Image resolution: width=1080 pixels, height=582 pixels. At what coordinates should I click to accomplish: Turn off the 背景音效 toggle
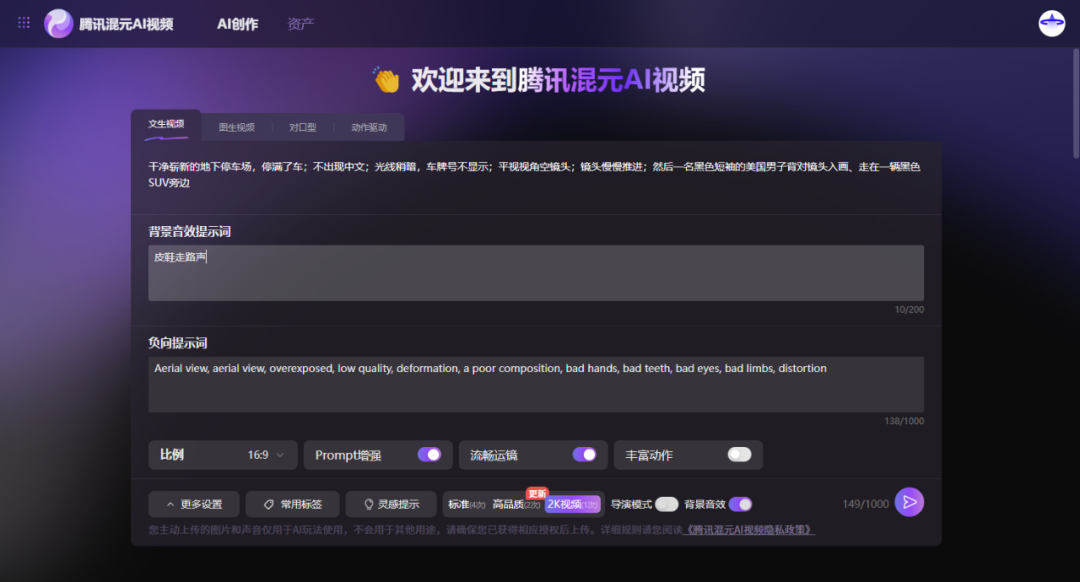coord(740,504)
